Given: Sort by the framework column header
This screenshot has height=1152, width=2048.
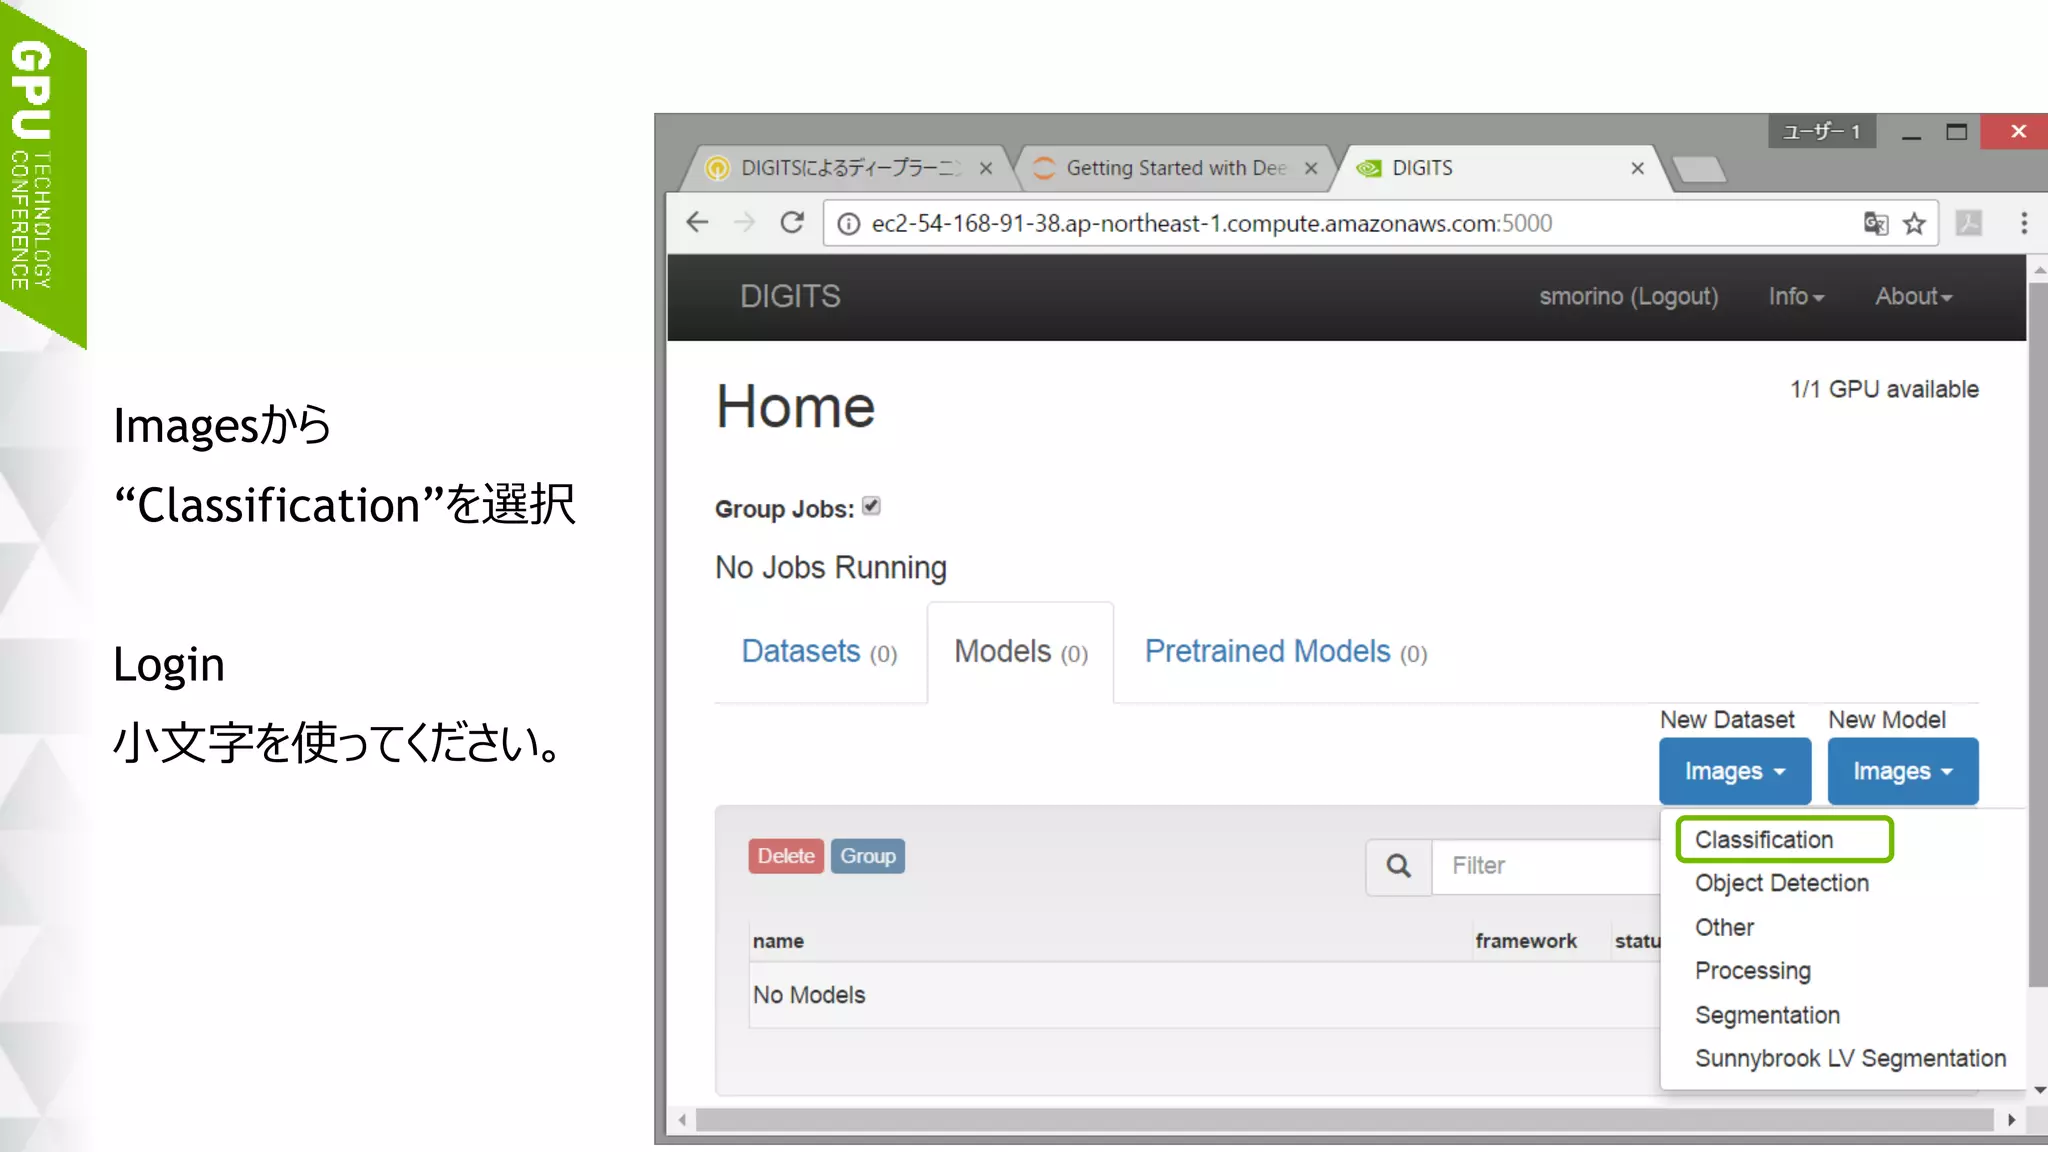Looking at the screenshot, I should pyautogui.click(x=1526, y=941).
